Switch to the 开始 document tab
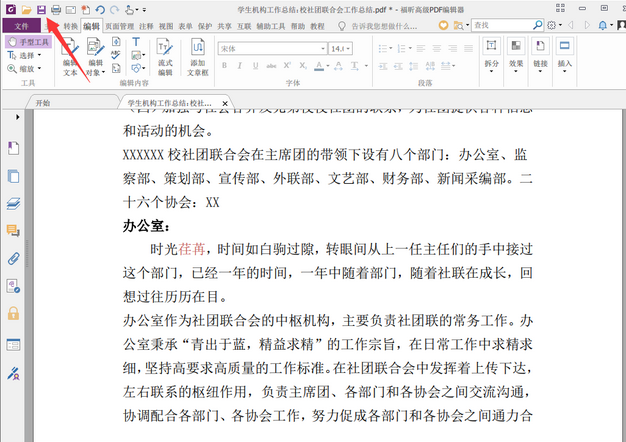Screen dimensions: 626x442 point(43,103)
